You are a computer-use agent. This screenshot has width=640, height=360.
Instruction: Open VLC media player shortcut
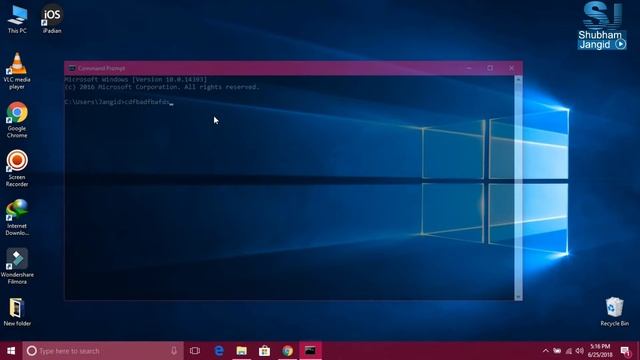click(17, 71)
